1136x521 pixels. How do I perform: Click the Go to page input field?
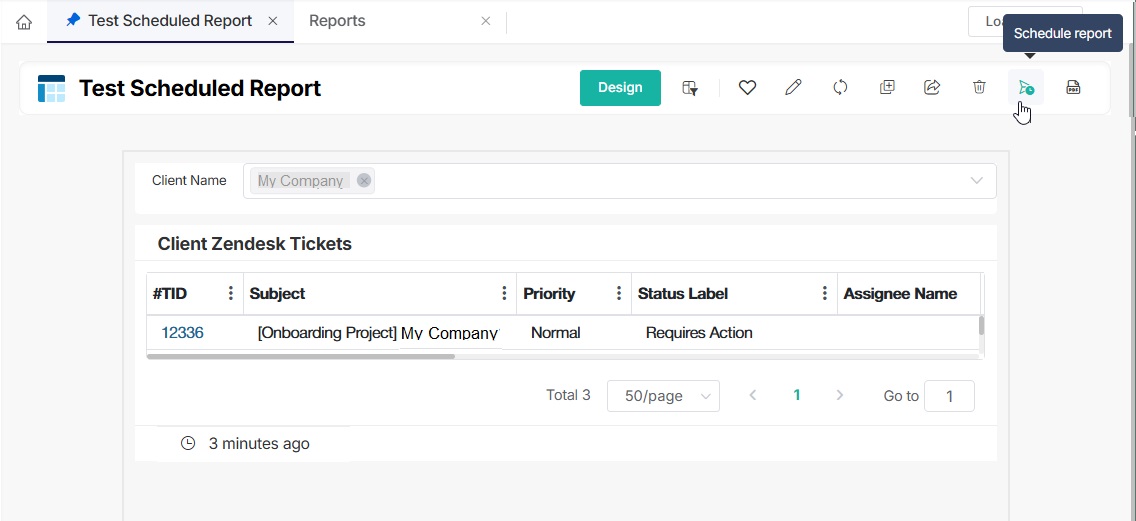point(949,396)
